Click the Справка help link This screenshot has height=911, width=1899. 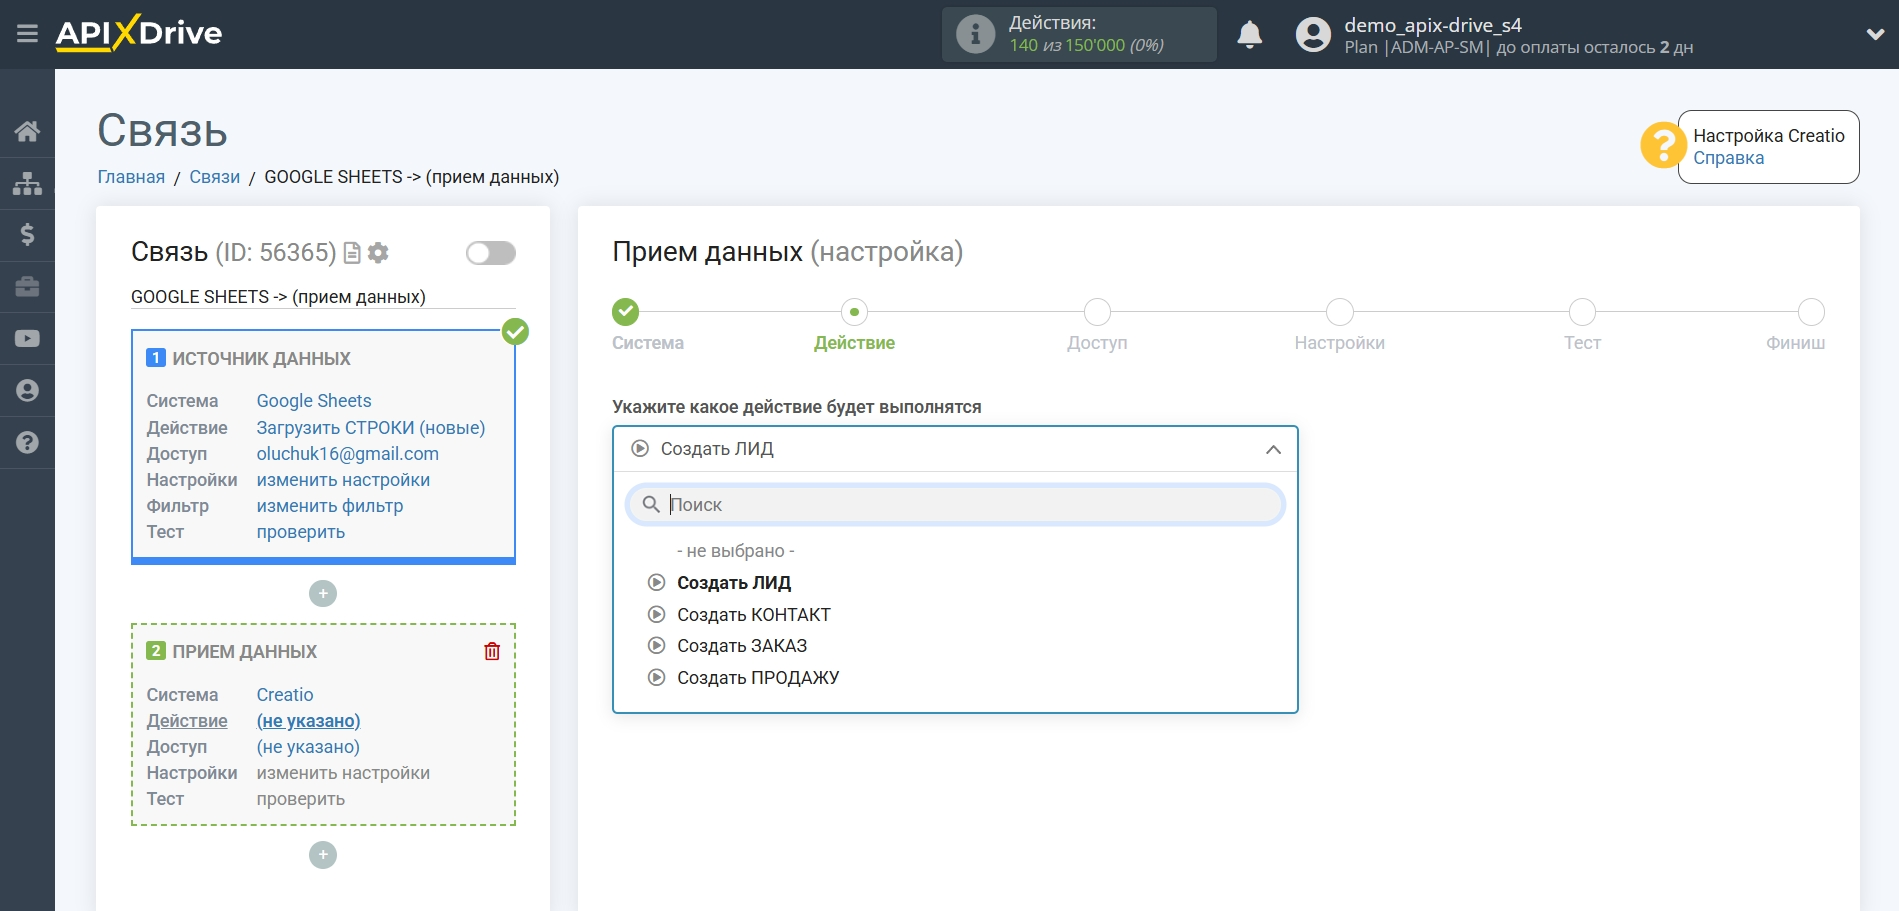pos(1728,158)
